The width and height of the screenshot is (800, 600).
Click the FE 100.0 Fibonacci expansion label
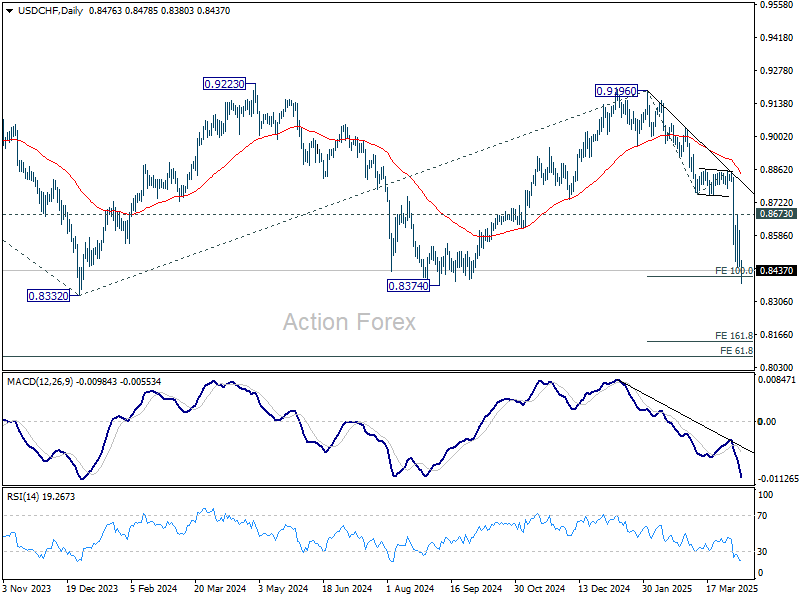pyautogui.click(x=734, y=270)
